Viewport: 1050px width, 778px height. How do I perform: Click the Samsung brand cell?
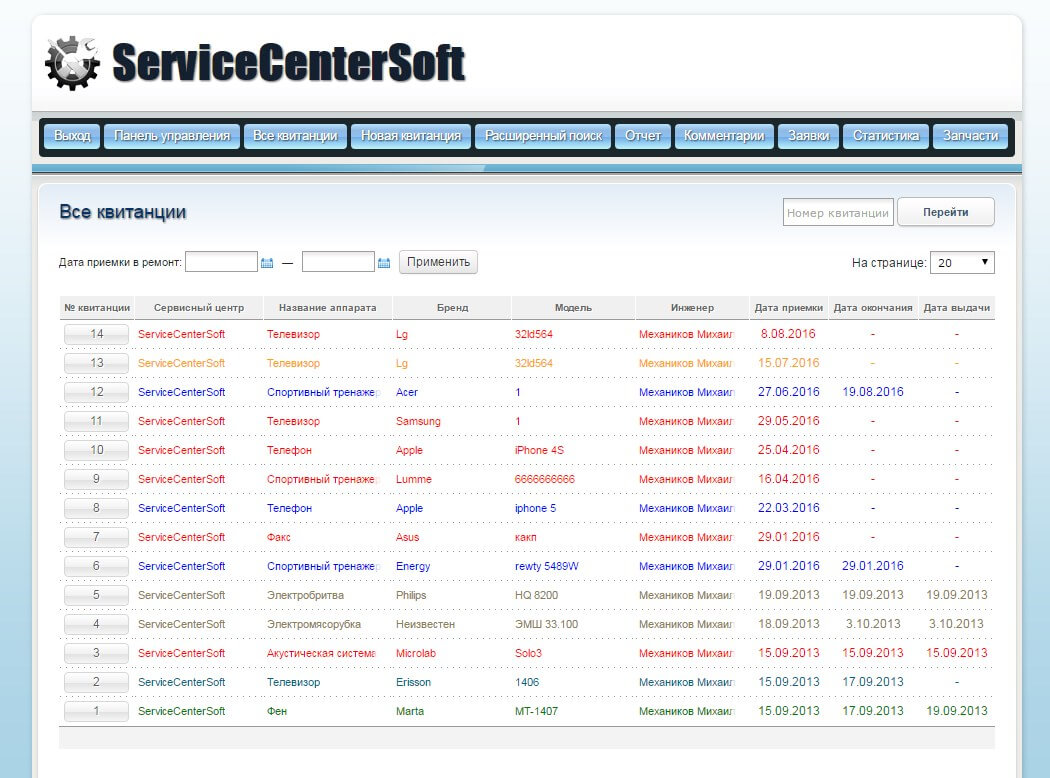pyautogui.click(x=418, y=421)
